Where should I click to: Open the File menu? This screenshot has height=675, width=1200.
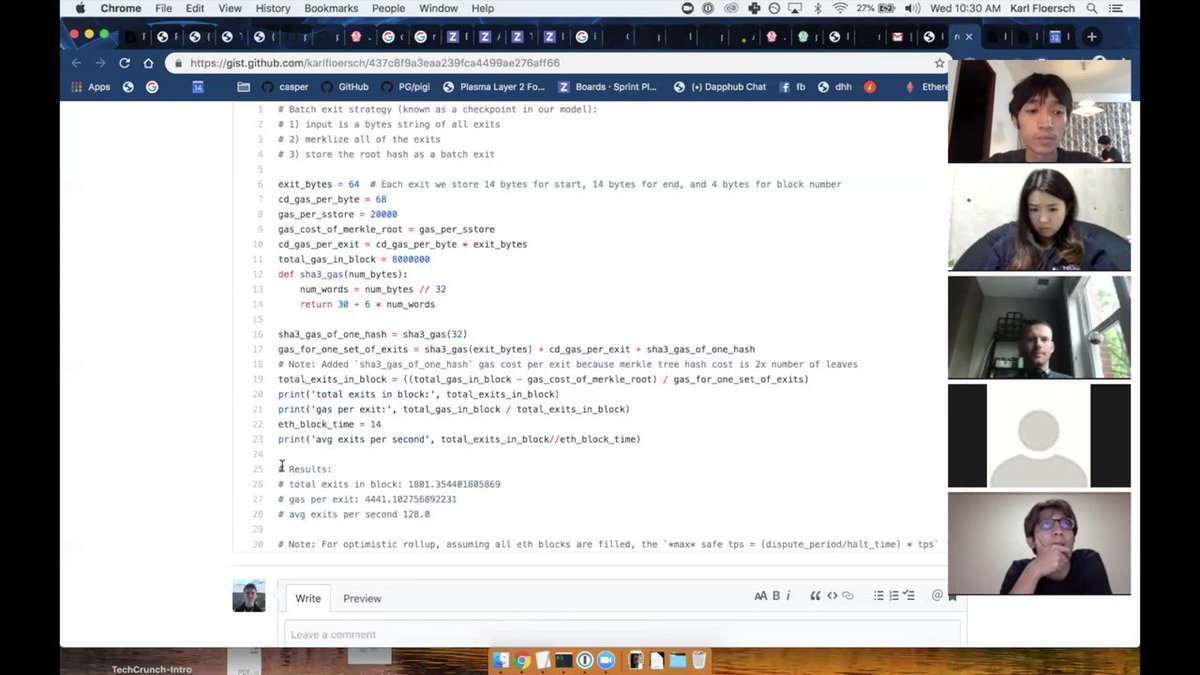(163, 8)
